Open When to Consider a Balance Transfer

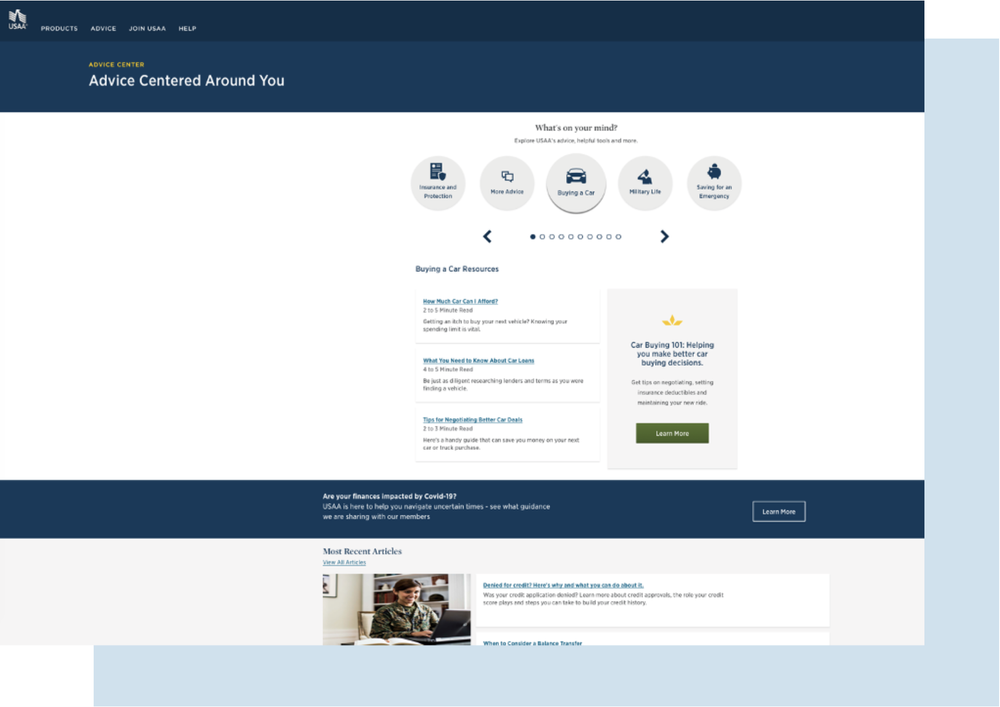pos(533,643)
